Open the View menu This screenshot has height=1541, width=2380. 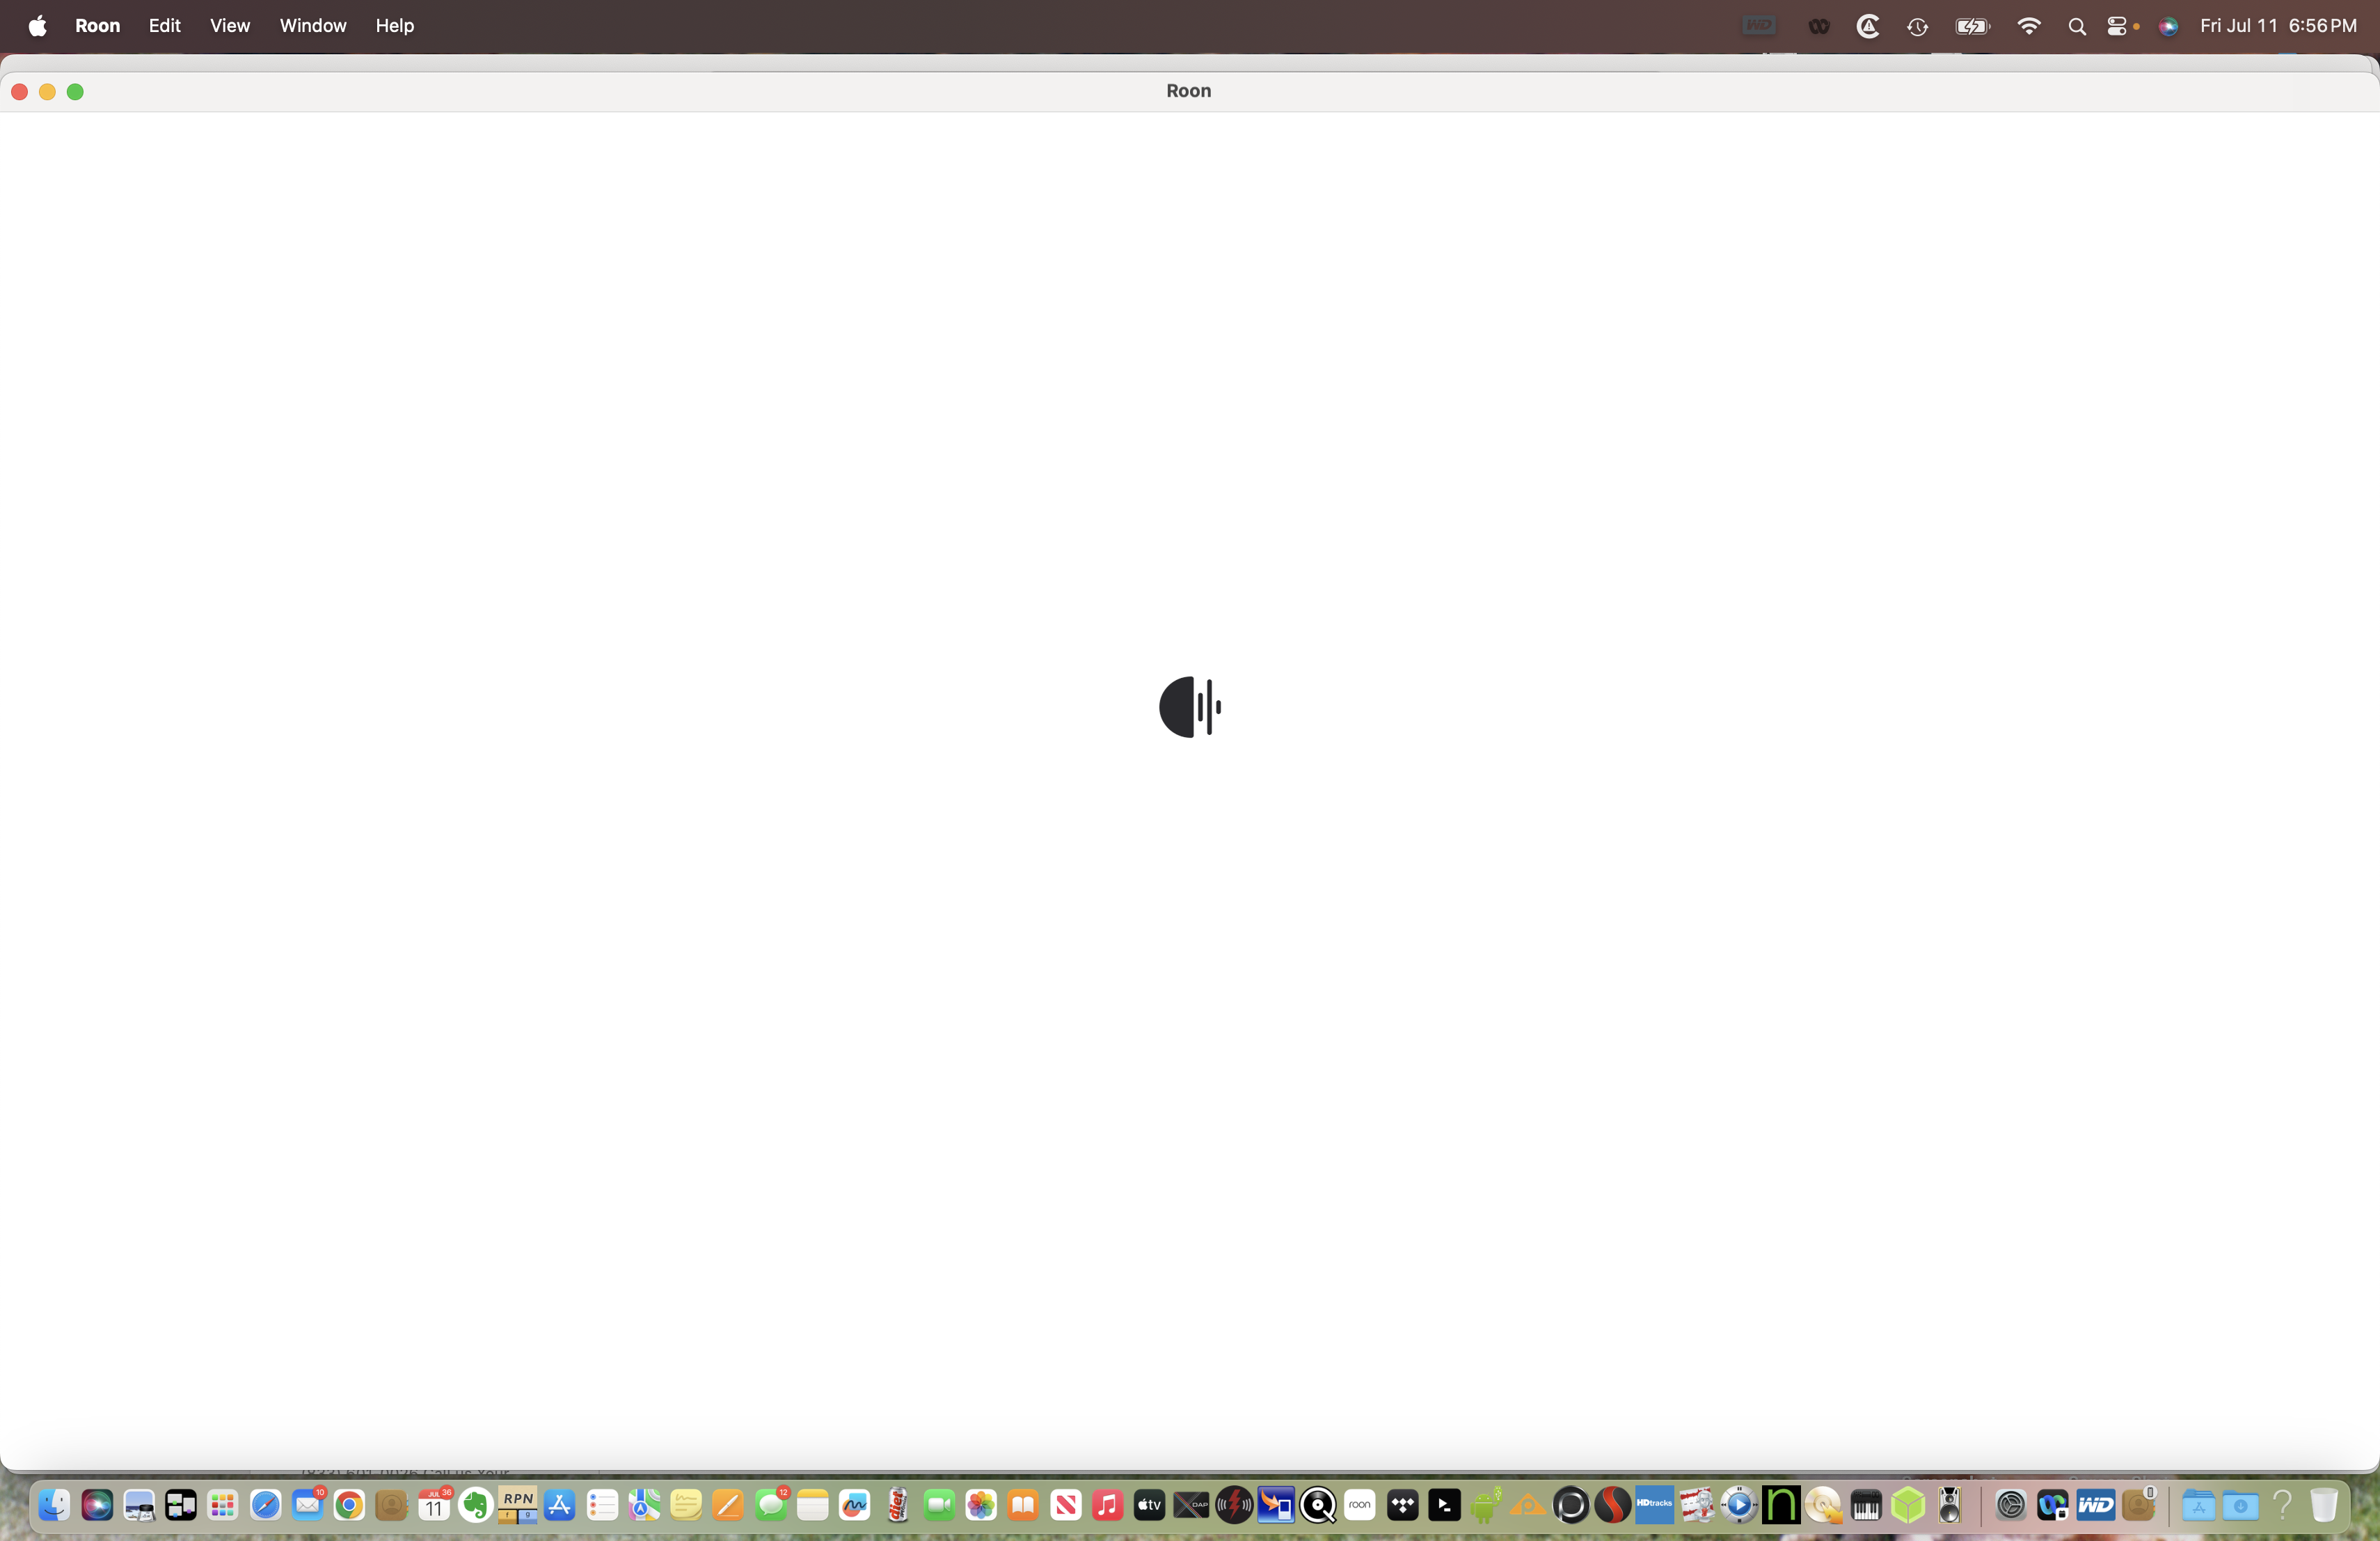[x=230, y=26]
